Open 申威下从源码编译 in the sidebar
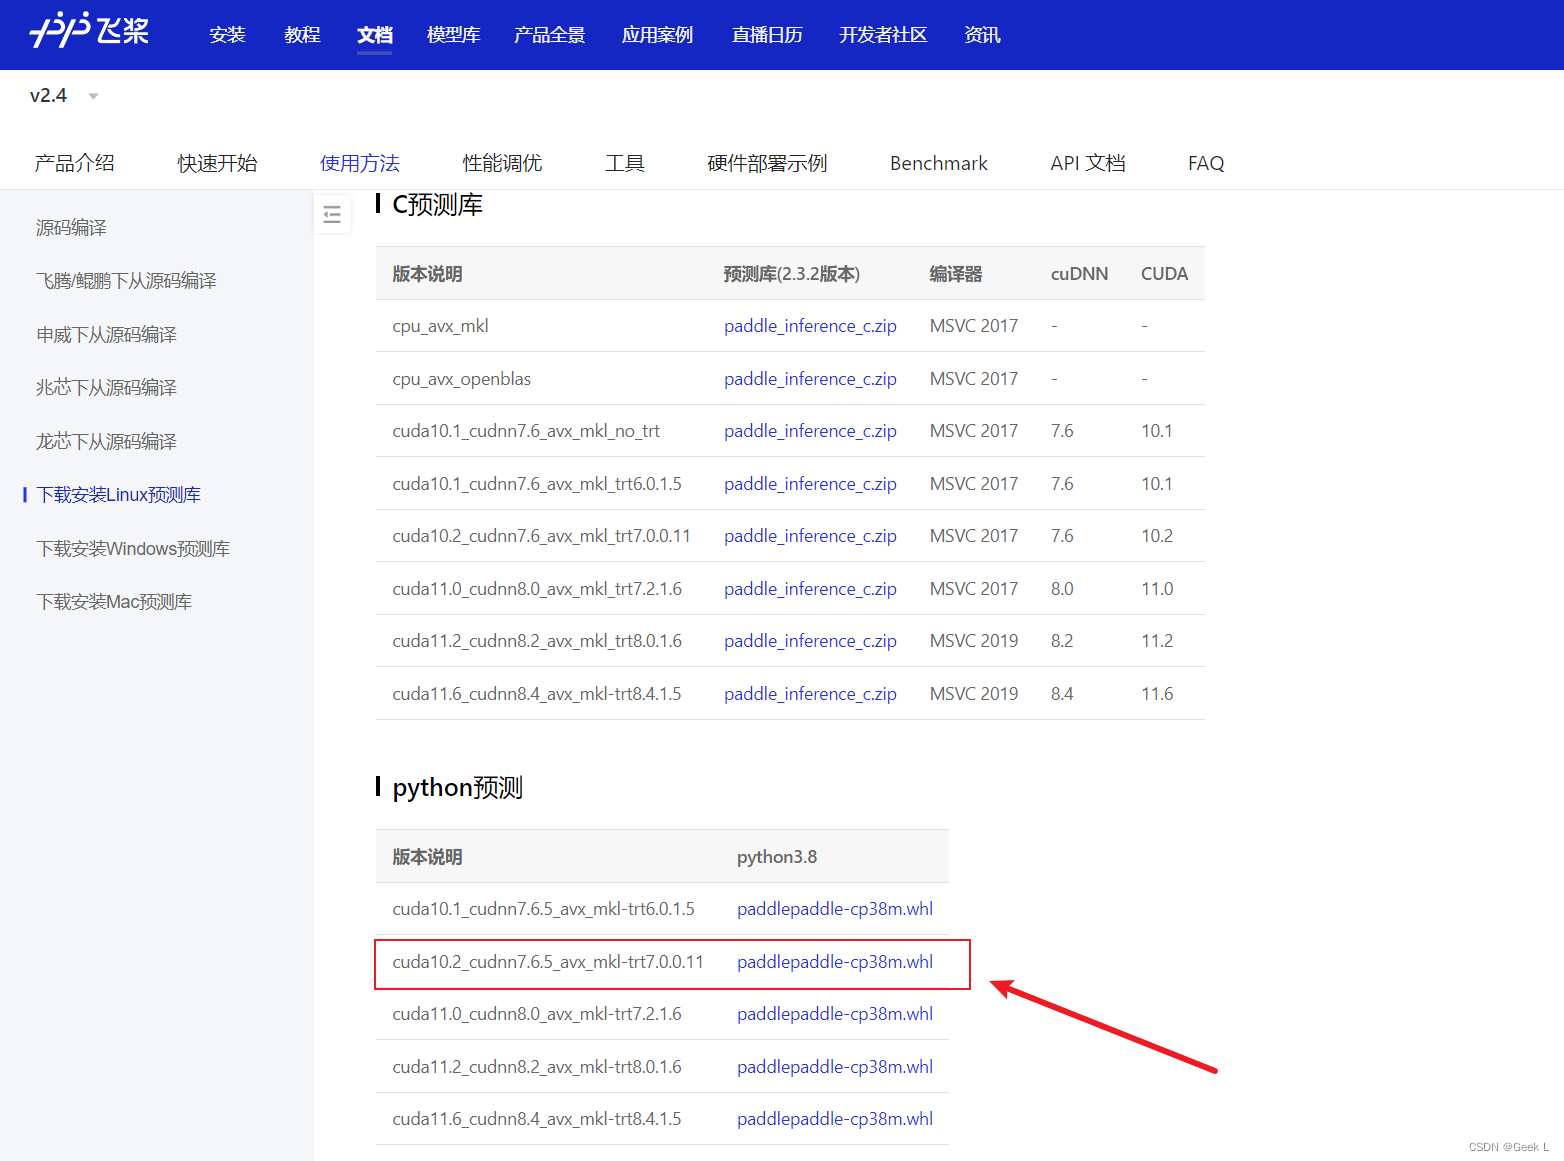1564x1161 pixels. click(x=106, y=335)
